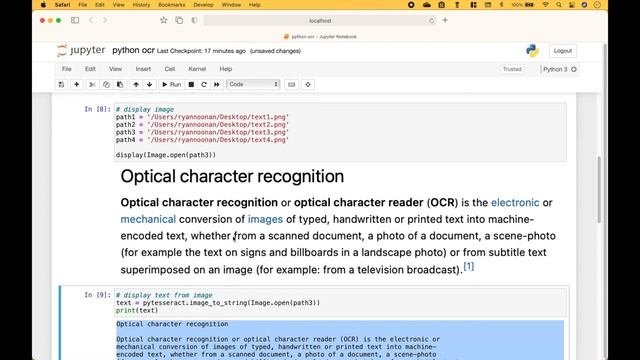The height and width of the screenshot is (360, 640).
Task: Click the In [9] prompt label
Action: pyautogui.click(x=97, y=295)
